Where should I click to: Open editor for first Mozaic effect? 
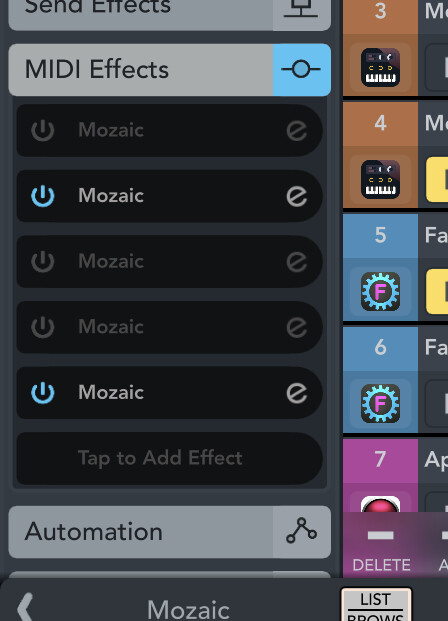click(x=297, y=130)
